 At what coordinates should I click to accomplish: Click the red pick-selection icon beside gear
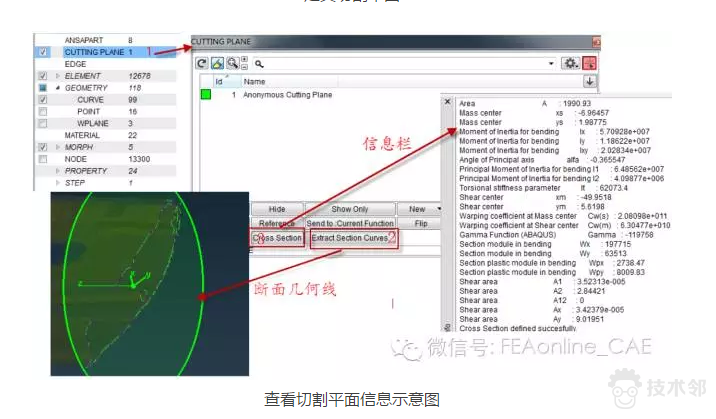click(x=589, y=63)
